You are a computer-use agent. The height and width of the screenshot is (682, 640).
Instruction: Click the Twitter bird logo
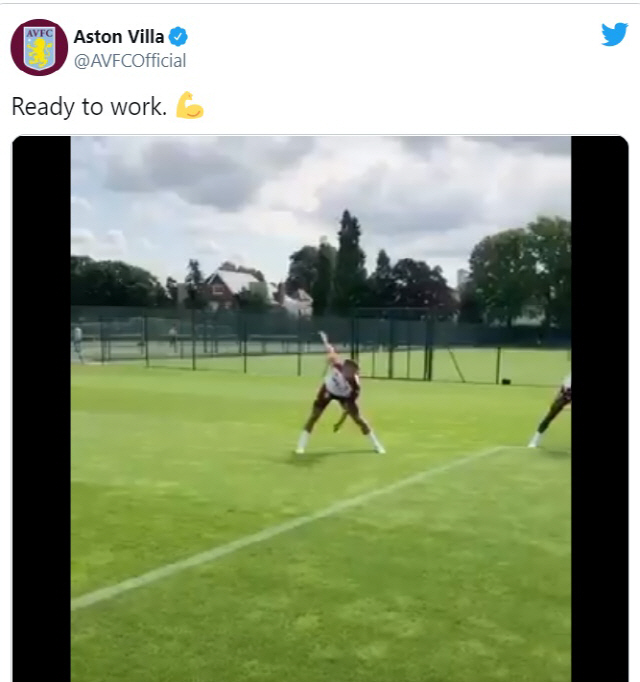pos(614,34)
